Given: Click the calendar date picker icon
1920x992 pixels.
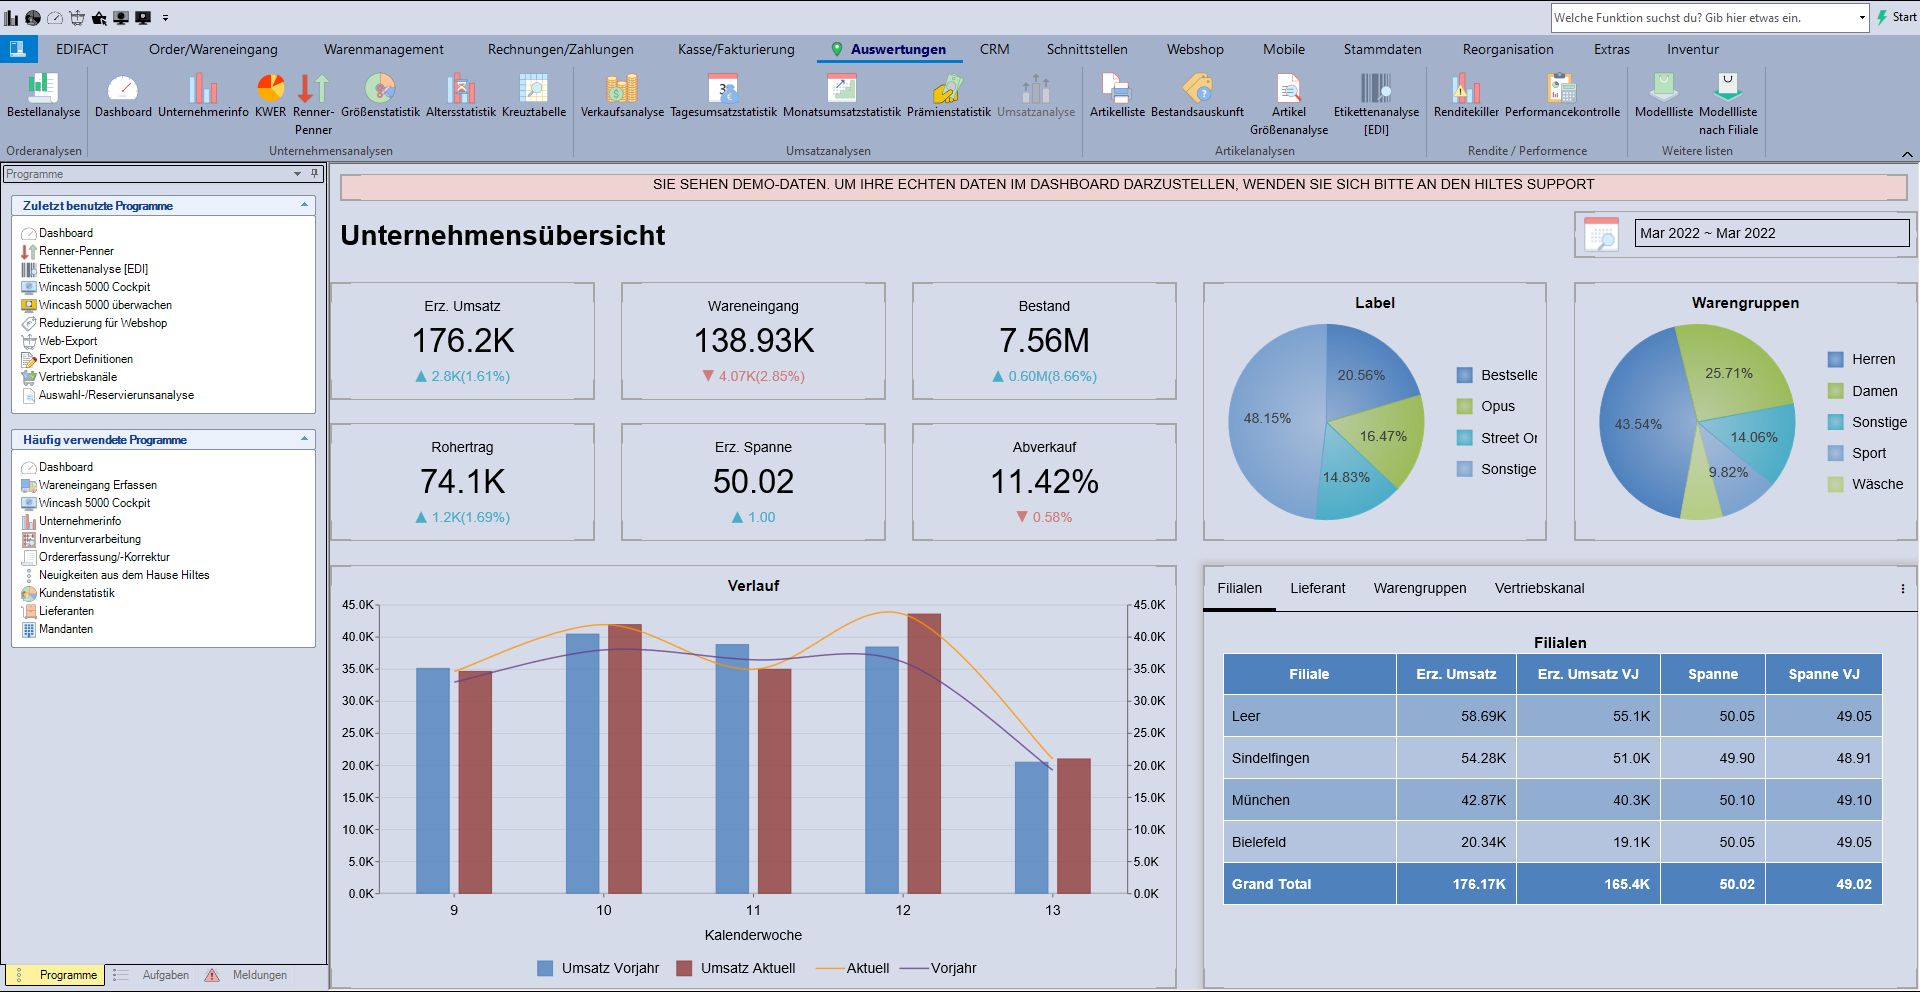Looking at the screenshot, I should point(1601,234).
